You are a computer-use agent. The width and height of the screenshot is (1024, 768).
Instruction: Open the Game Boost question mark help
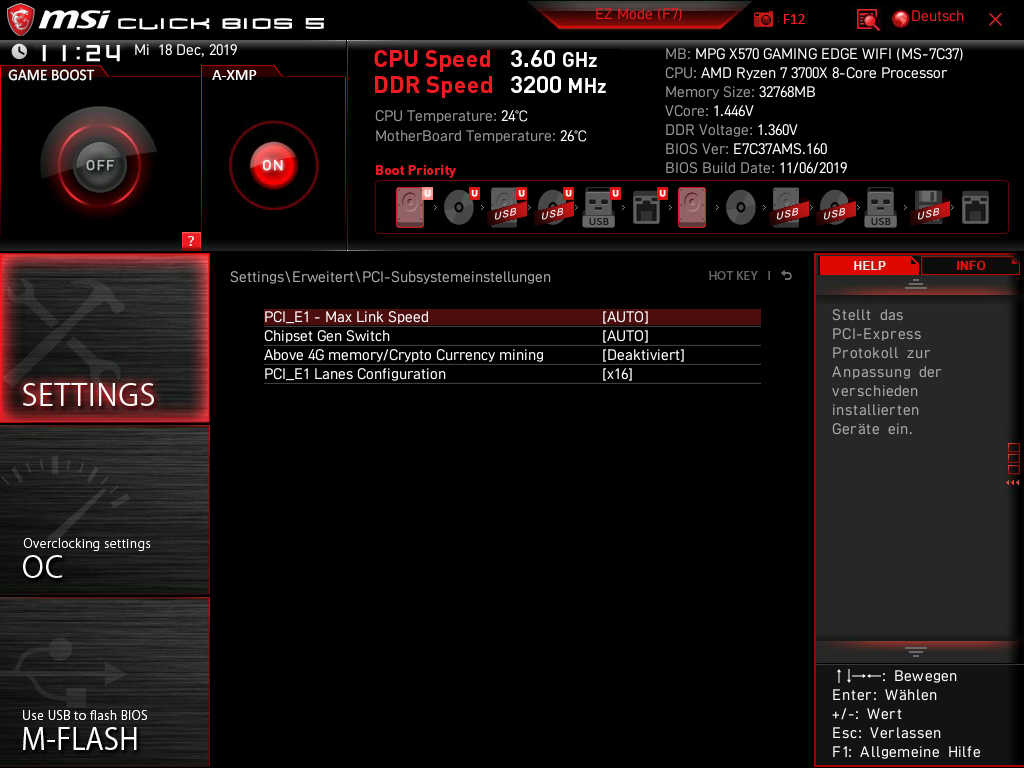(191, 240)
